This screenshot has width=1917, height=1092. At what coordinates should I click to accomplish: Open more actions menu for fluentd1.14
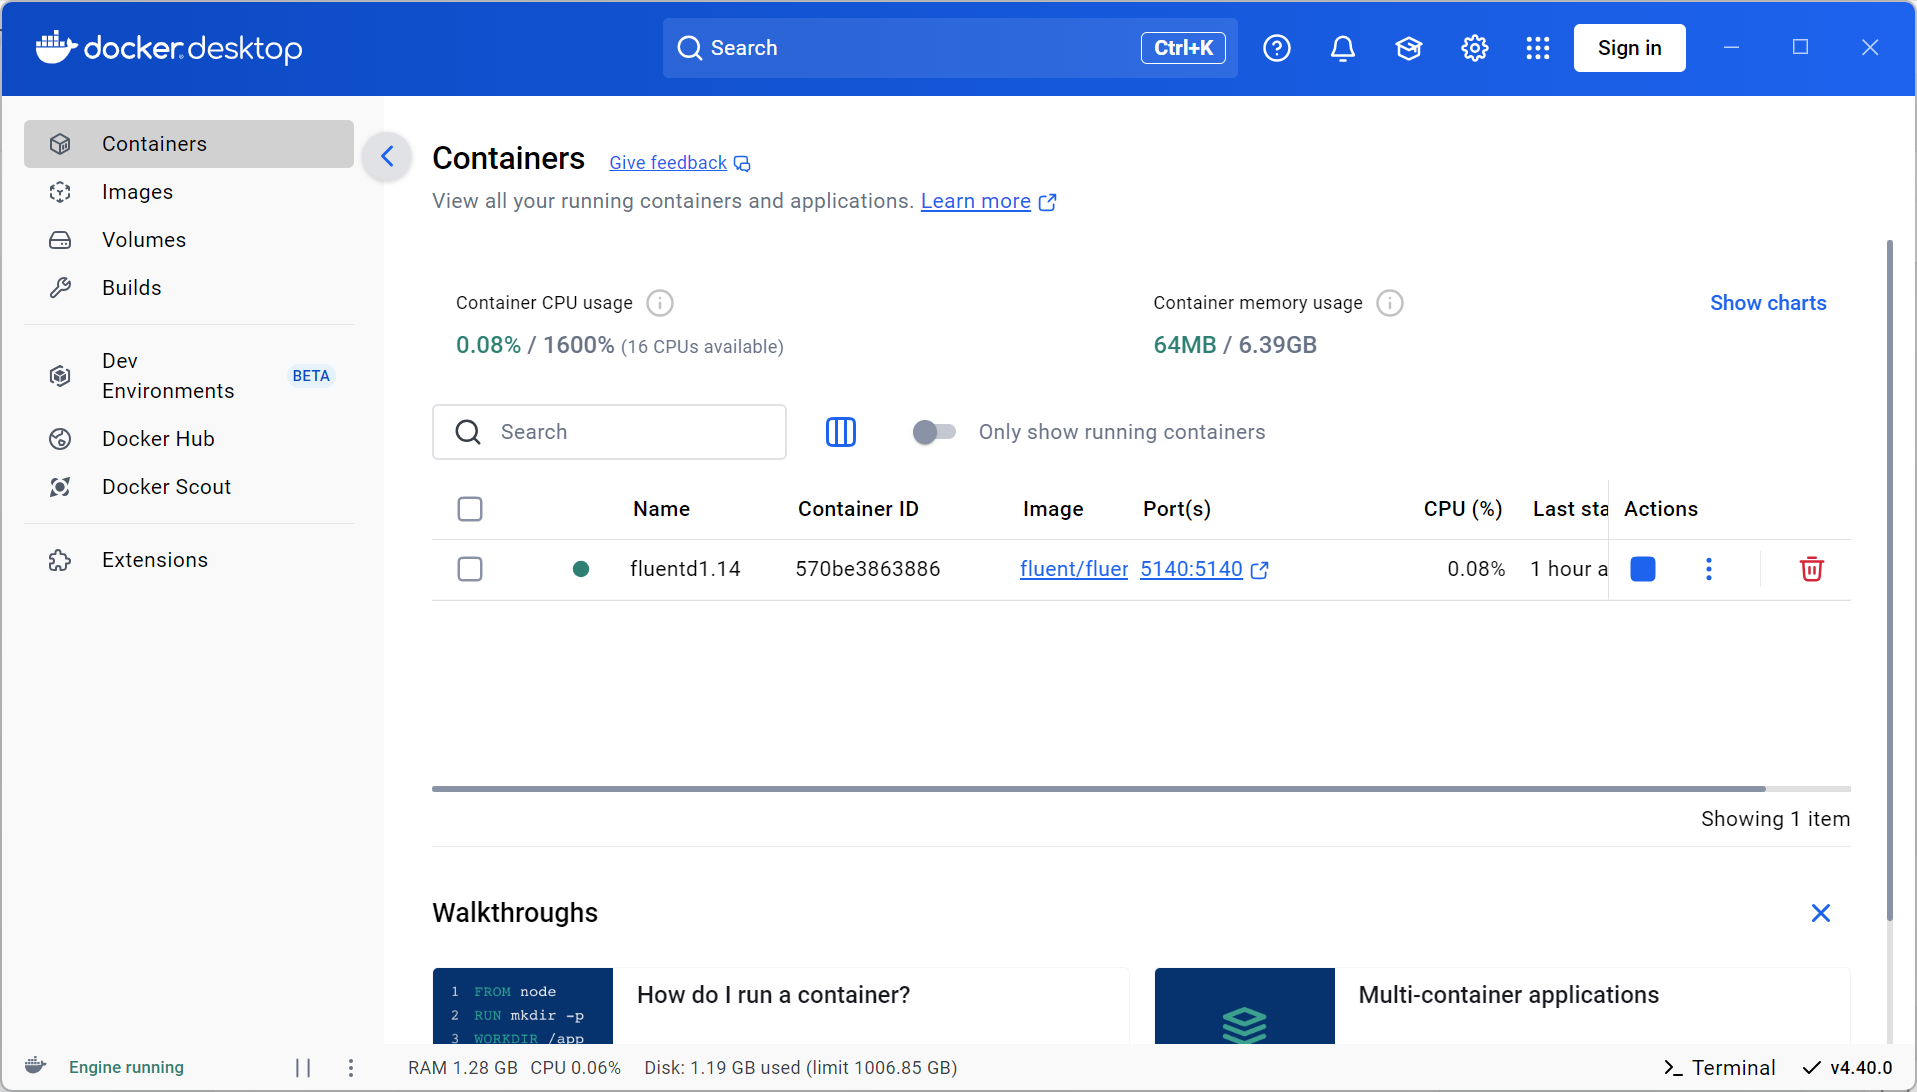[x=1709, y=569]
